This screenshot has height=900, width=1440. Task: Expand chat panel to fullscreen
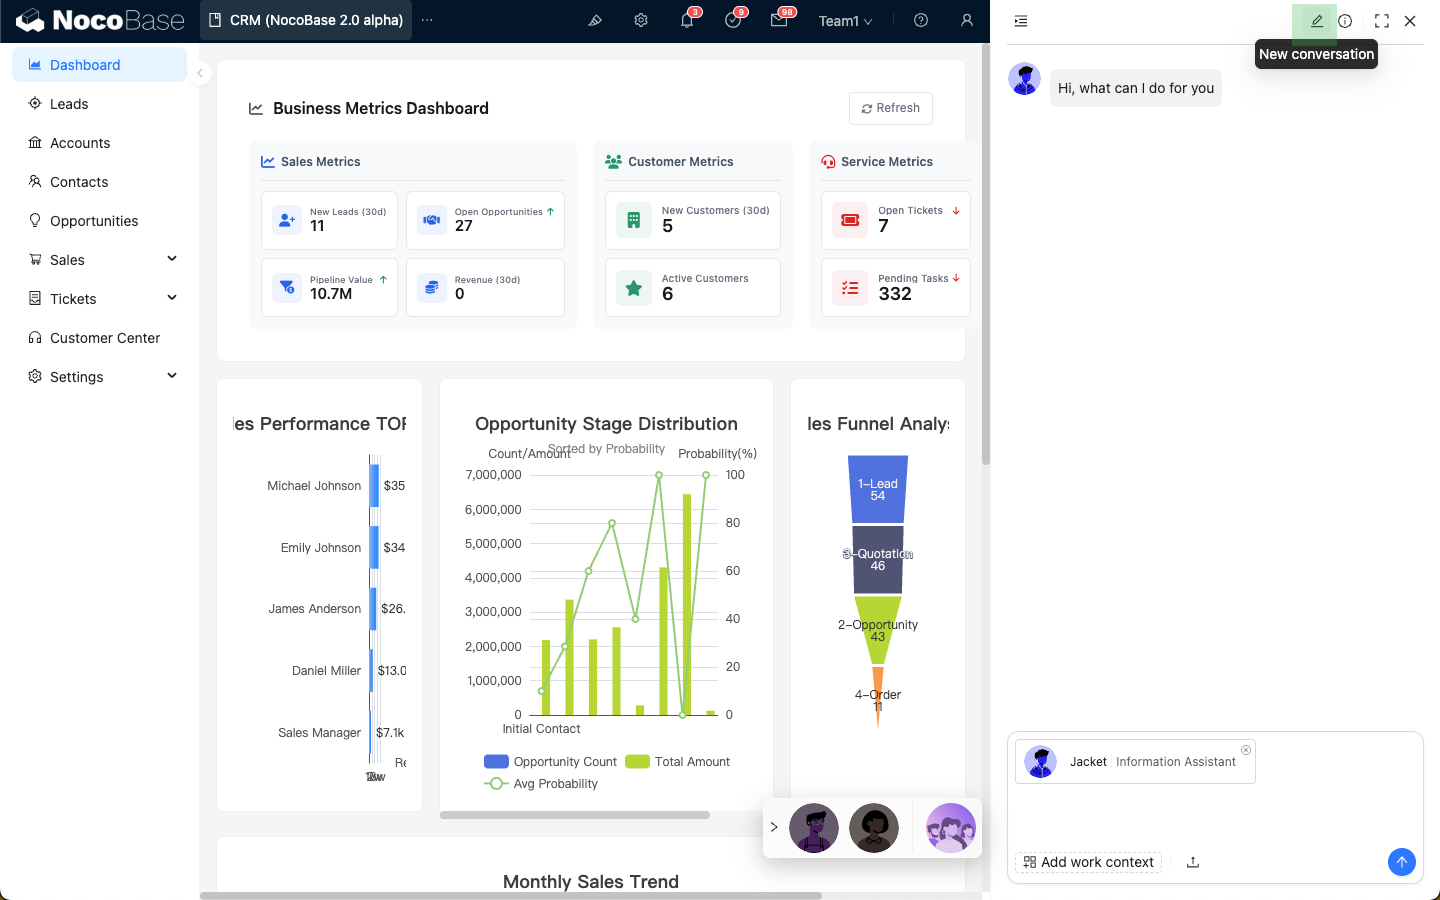[x=1382, y=21]
